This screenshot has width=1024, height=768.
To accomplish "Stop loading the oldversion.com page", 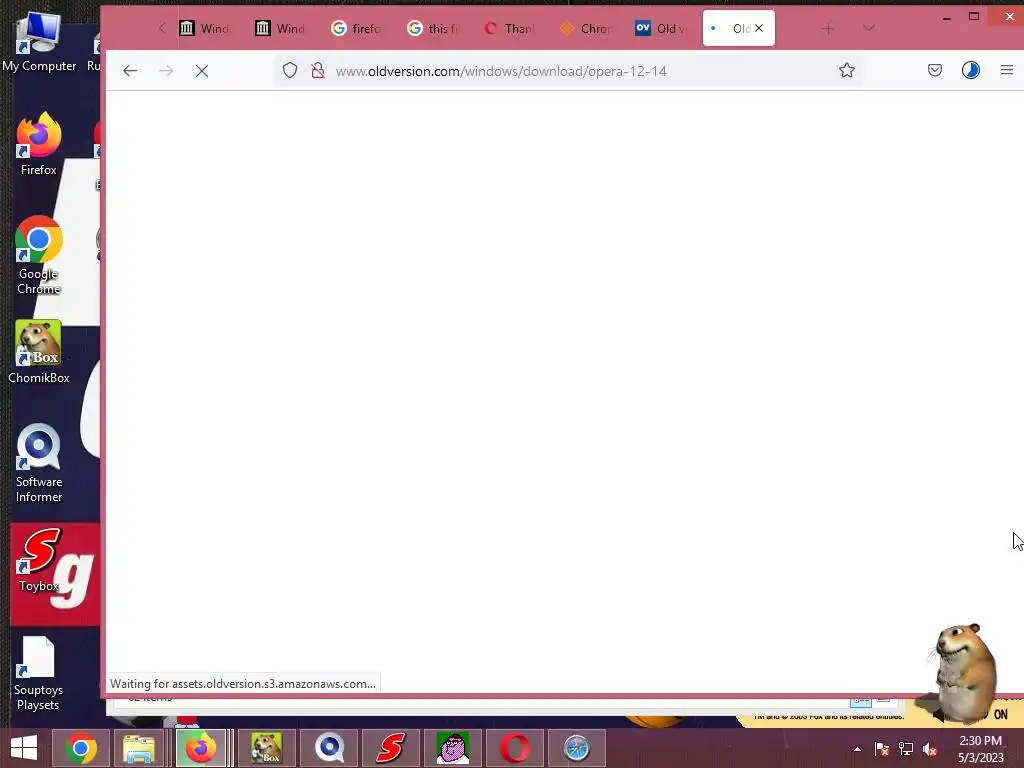I will pyautogui.click(x=202, y=71).
